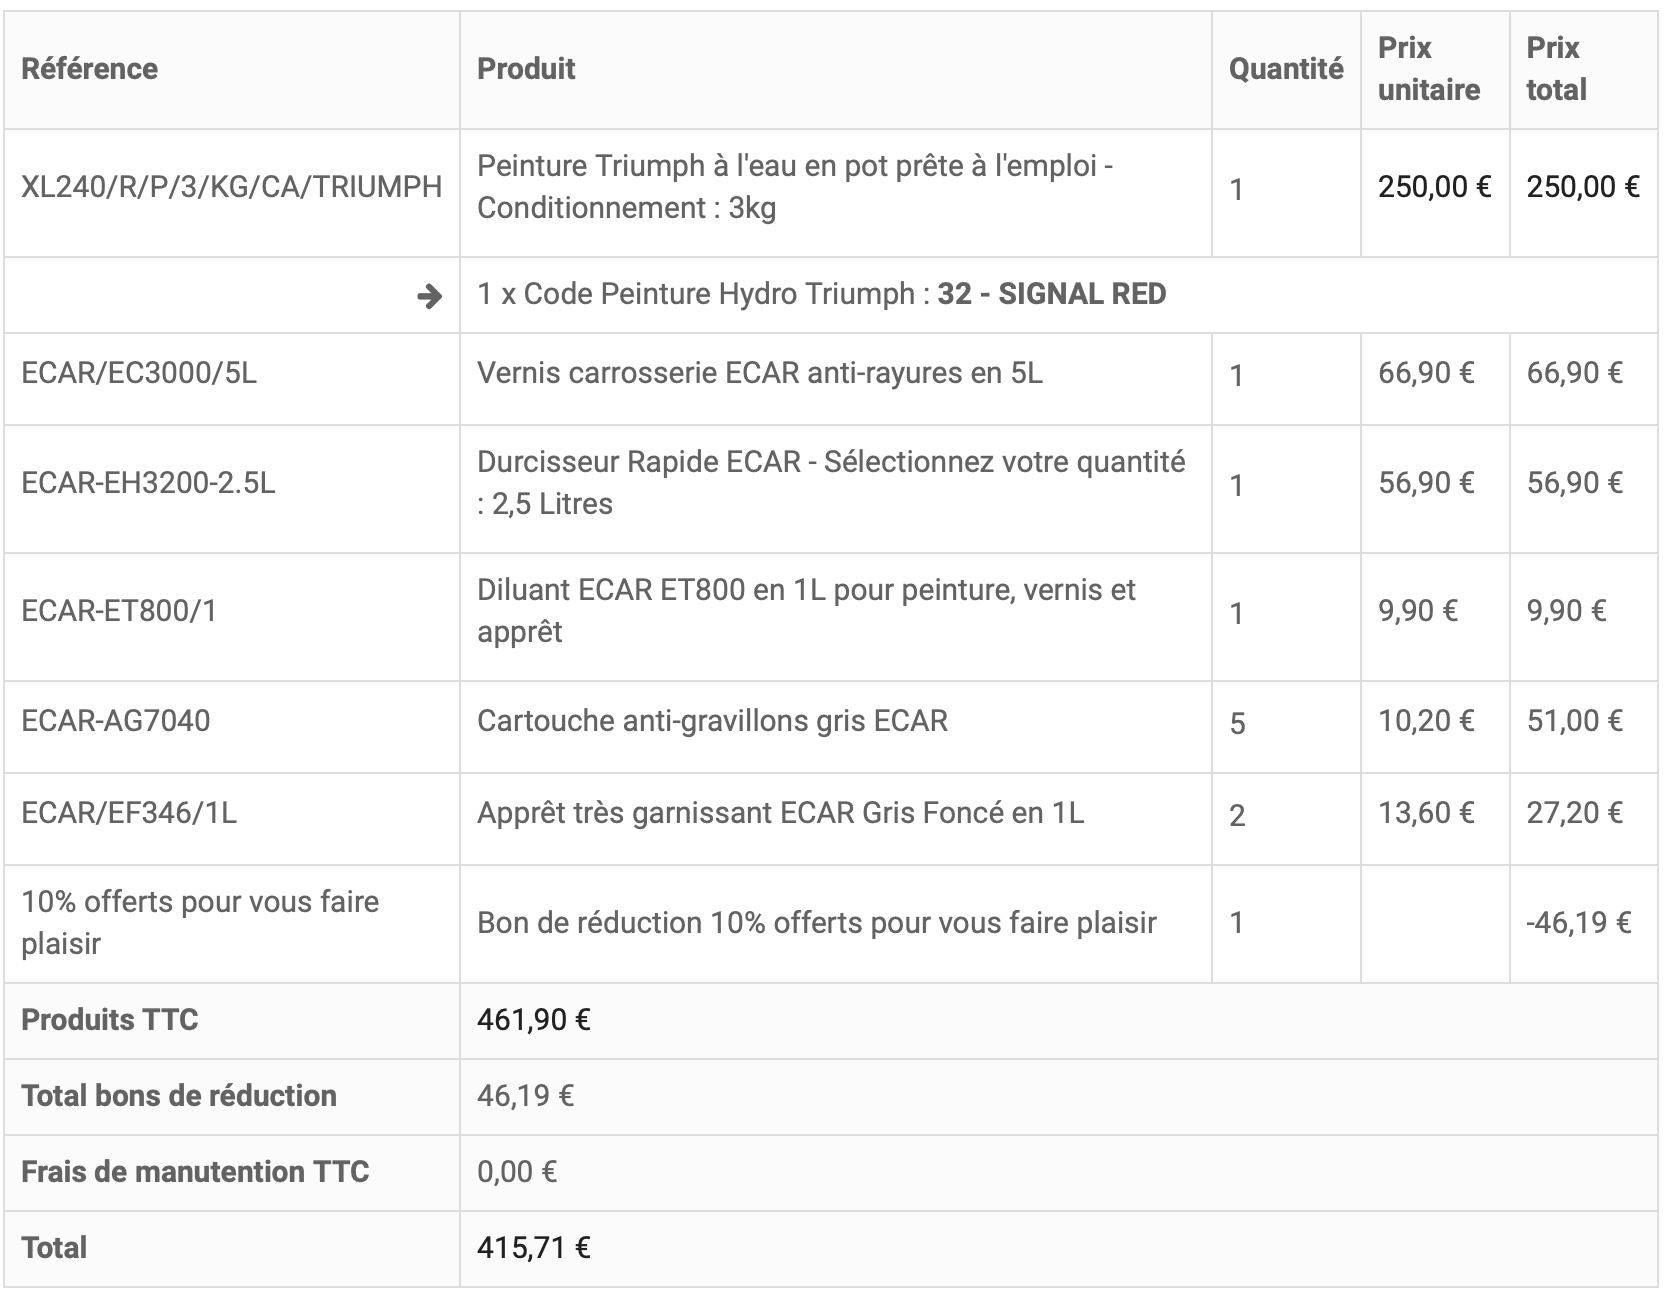Click the arrow icon before Code Peinture
This screenshot has width=1674, height=1296.
[x=429, y=296]
